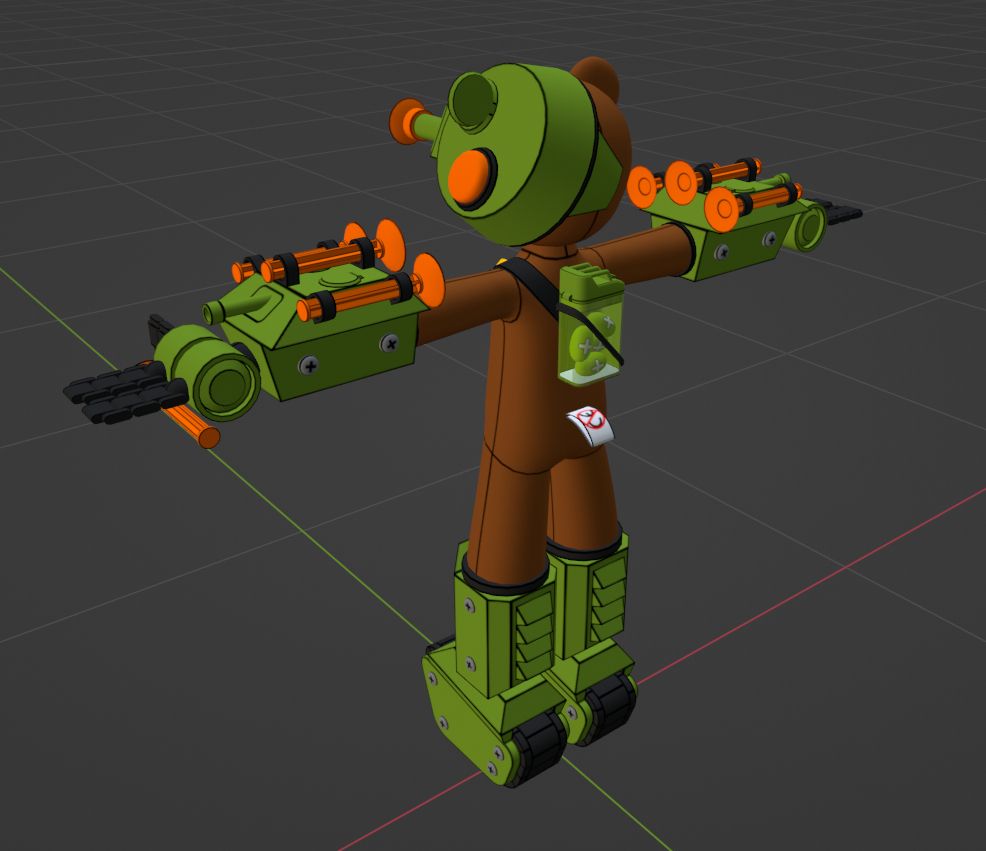Select the green eye scope on the helmet
The image size is (986, 851).
coord(473,102)
